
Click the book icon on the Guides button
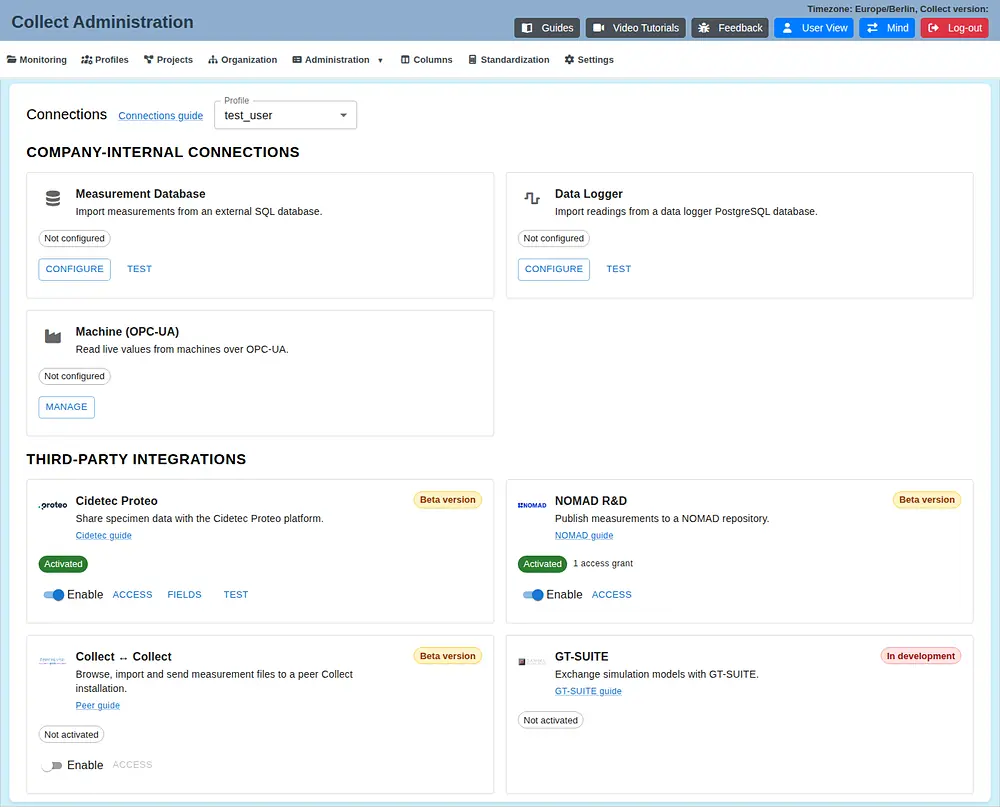(527, 28)
